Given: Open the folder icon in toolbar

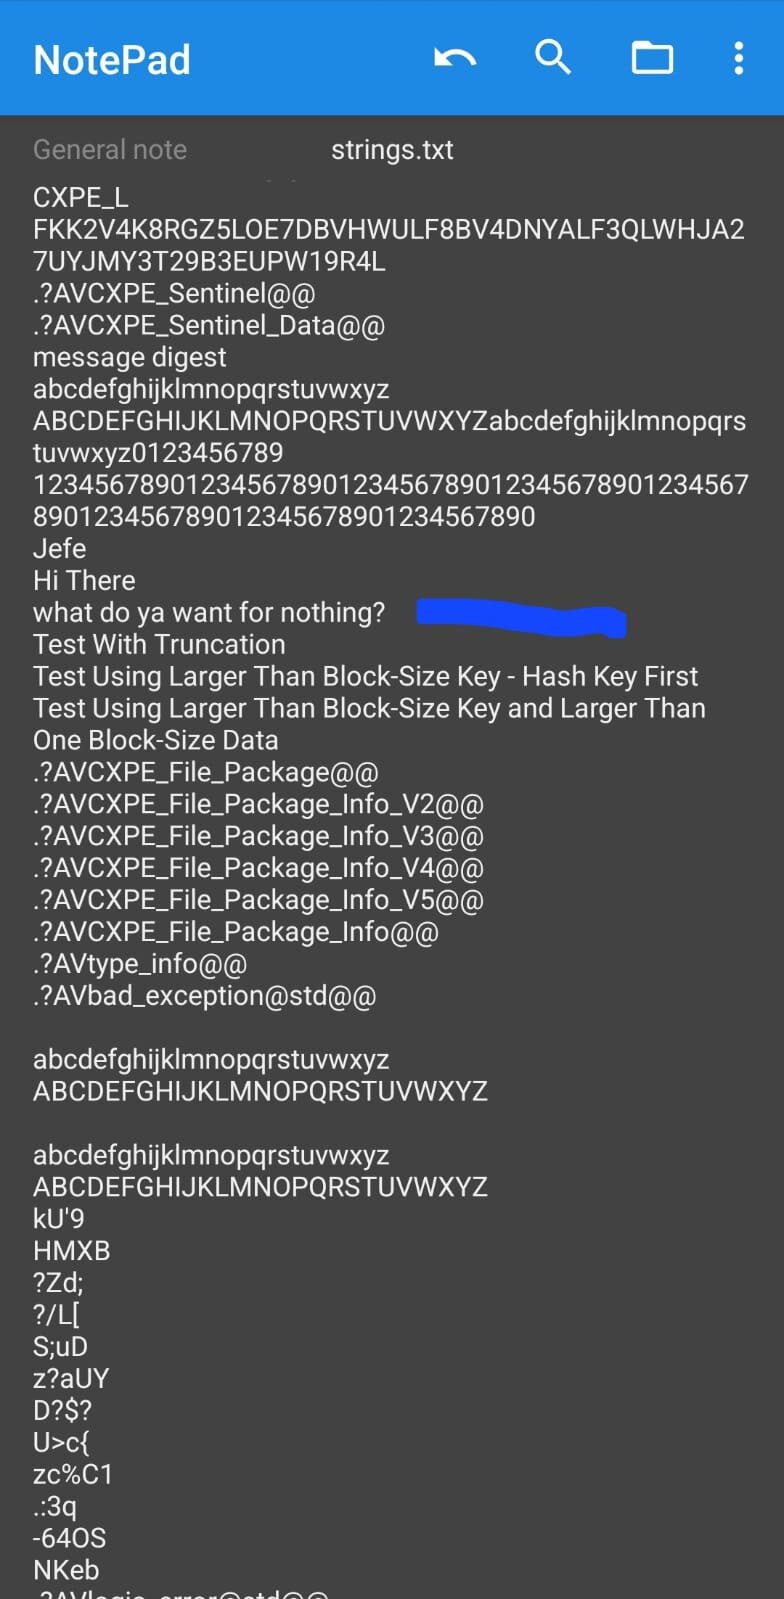Looking at the screenshot, I should point(652,58).
